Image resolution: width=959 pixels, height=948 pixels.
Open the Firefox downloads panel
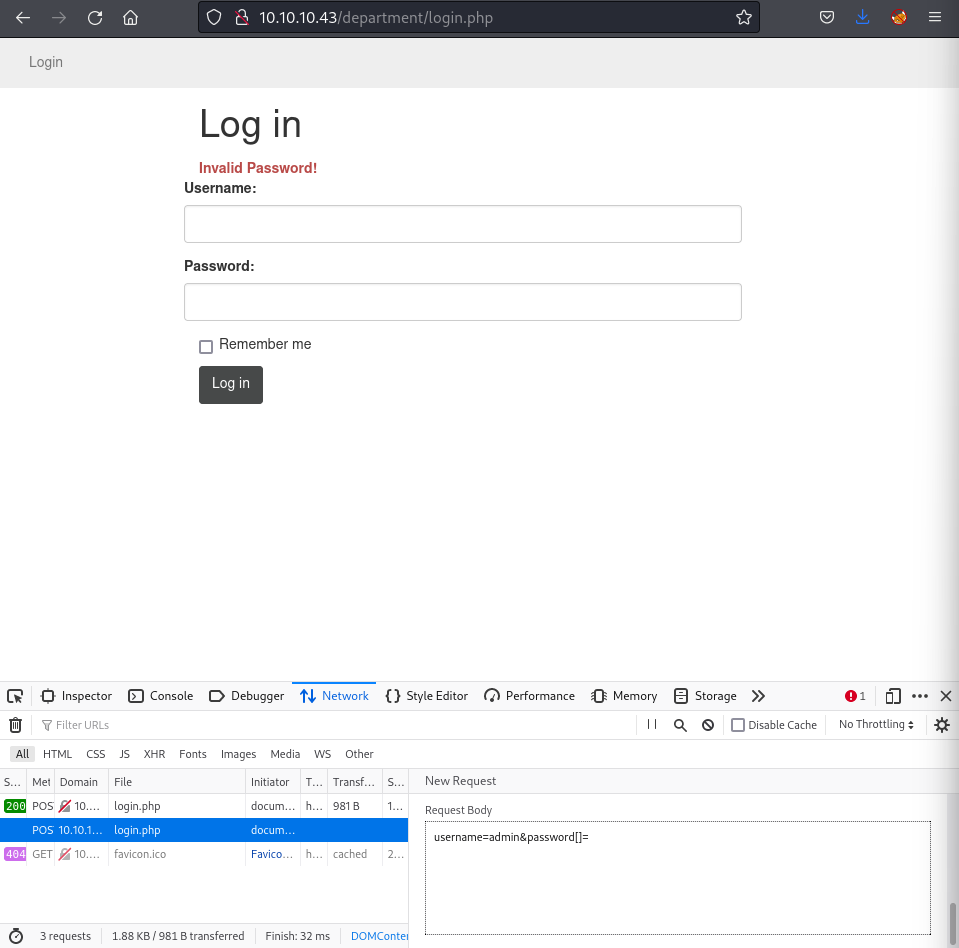(x=863, y=18)
